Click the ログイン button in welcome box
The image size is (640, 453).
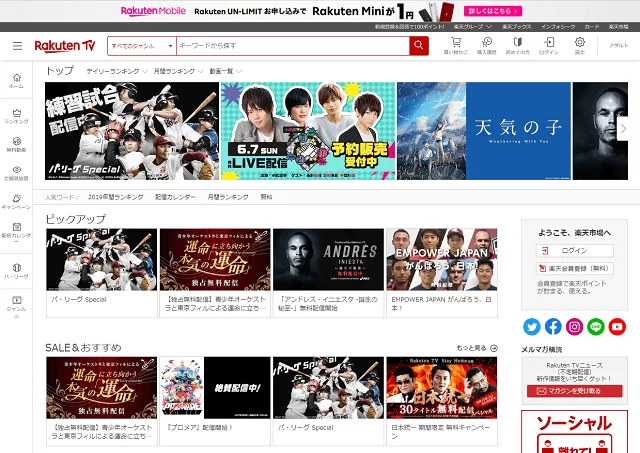[x=574, y=251]
